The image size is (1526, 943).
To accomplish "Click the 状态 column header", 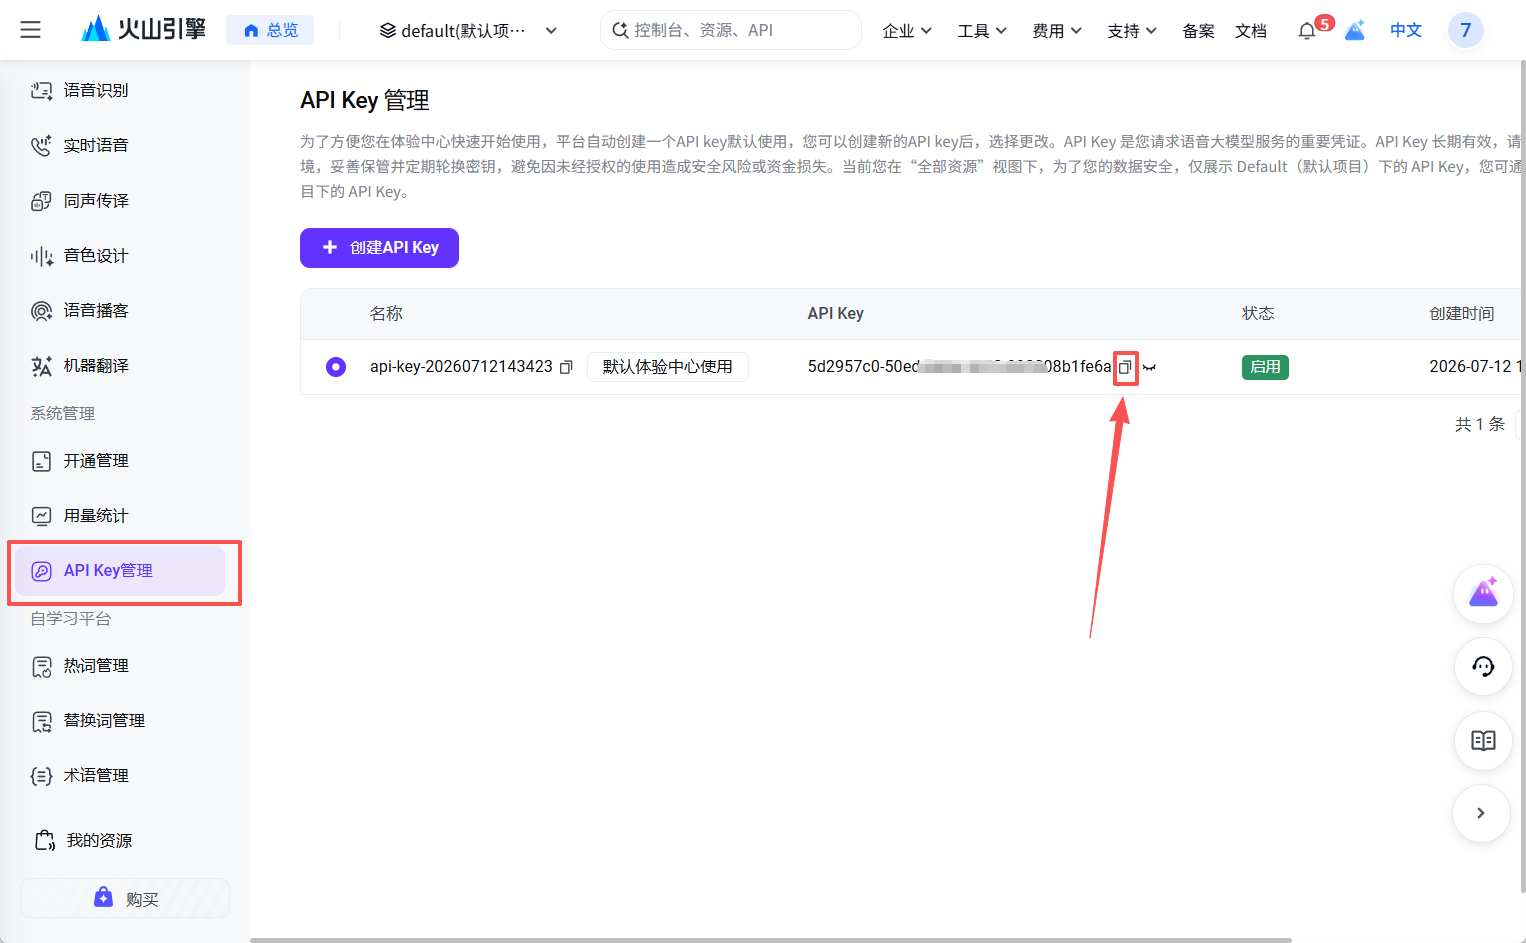I will pyautogui.click(x=1258, y=314).
